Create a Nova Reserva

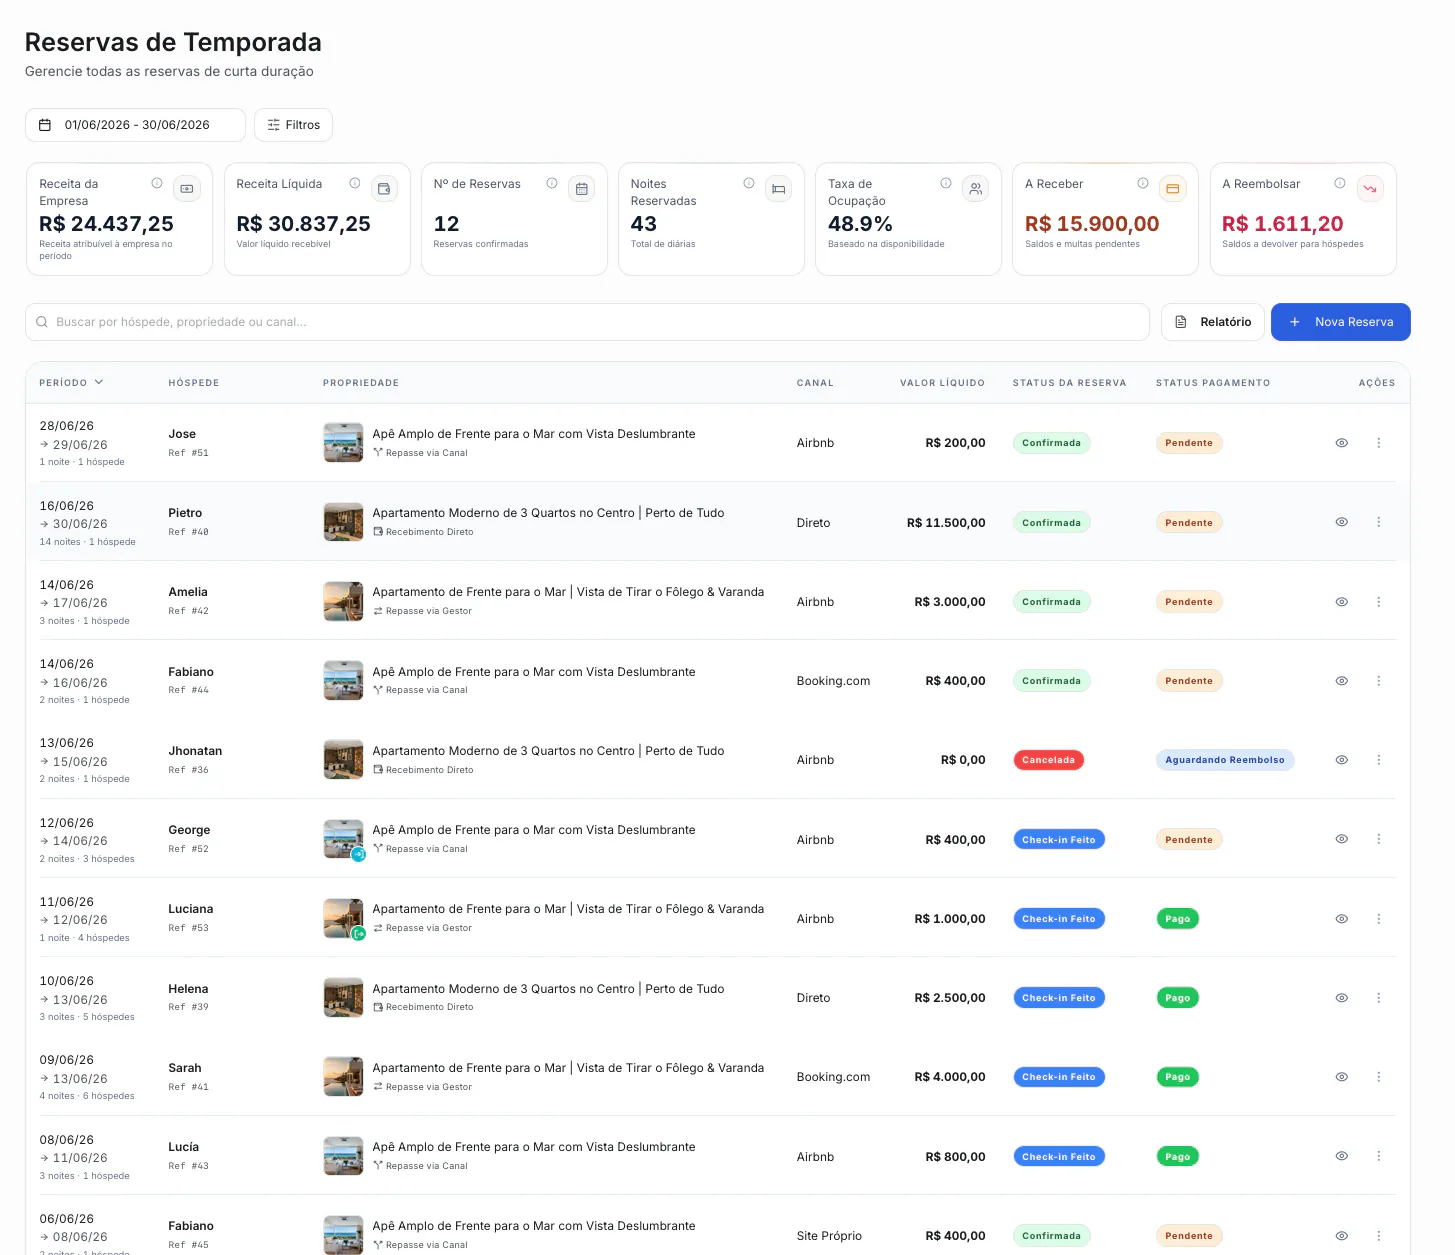pos(1341,322)
